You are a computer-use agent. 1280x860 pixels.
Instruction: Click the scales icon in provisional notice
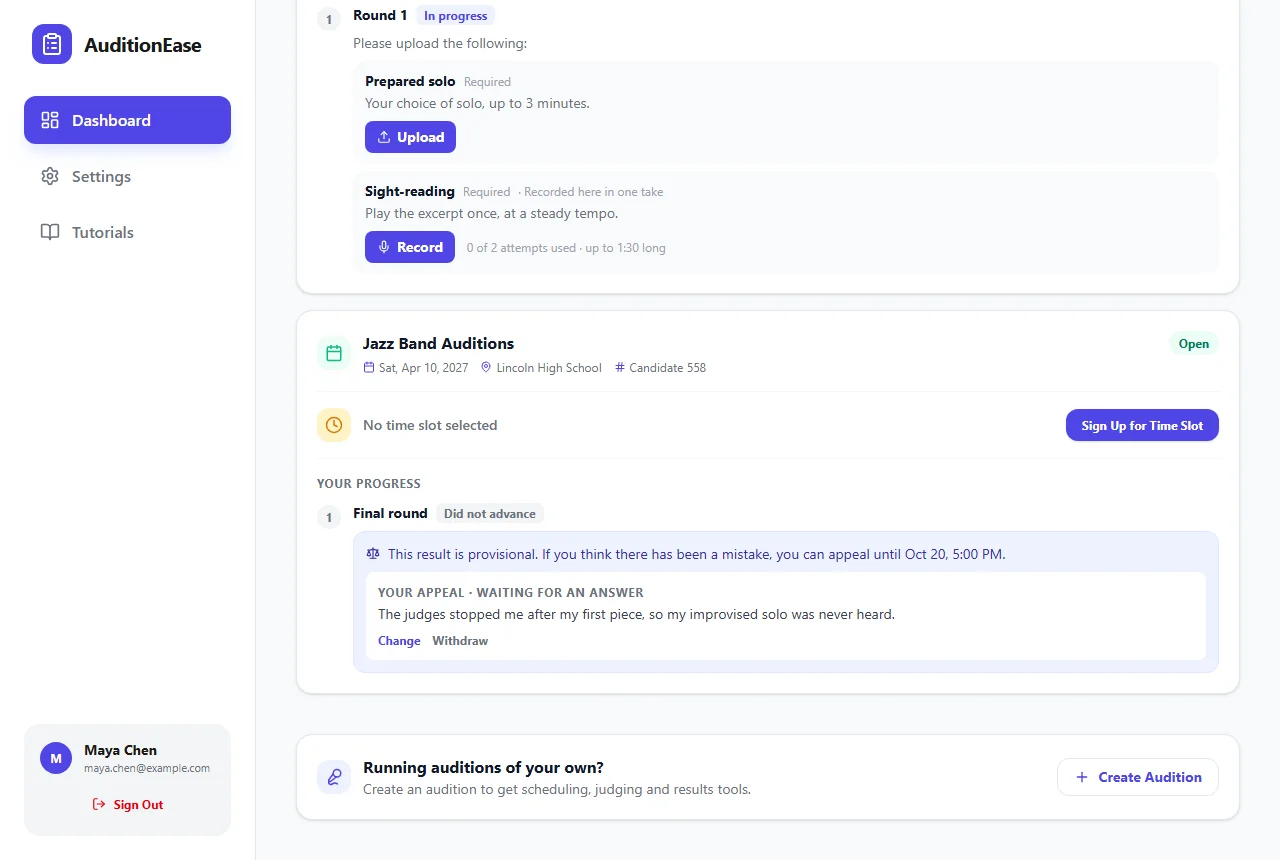coord(373,553)
